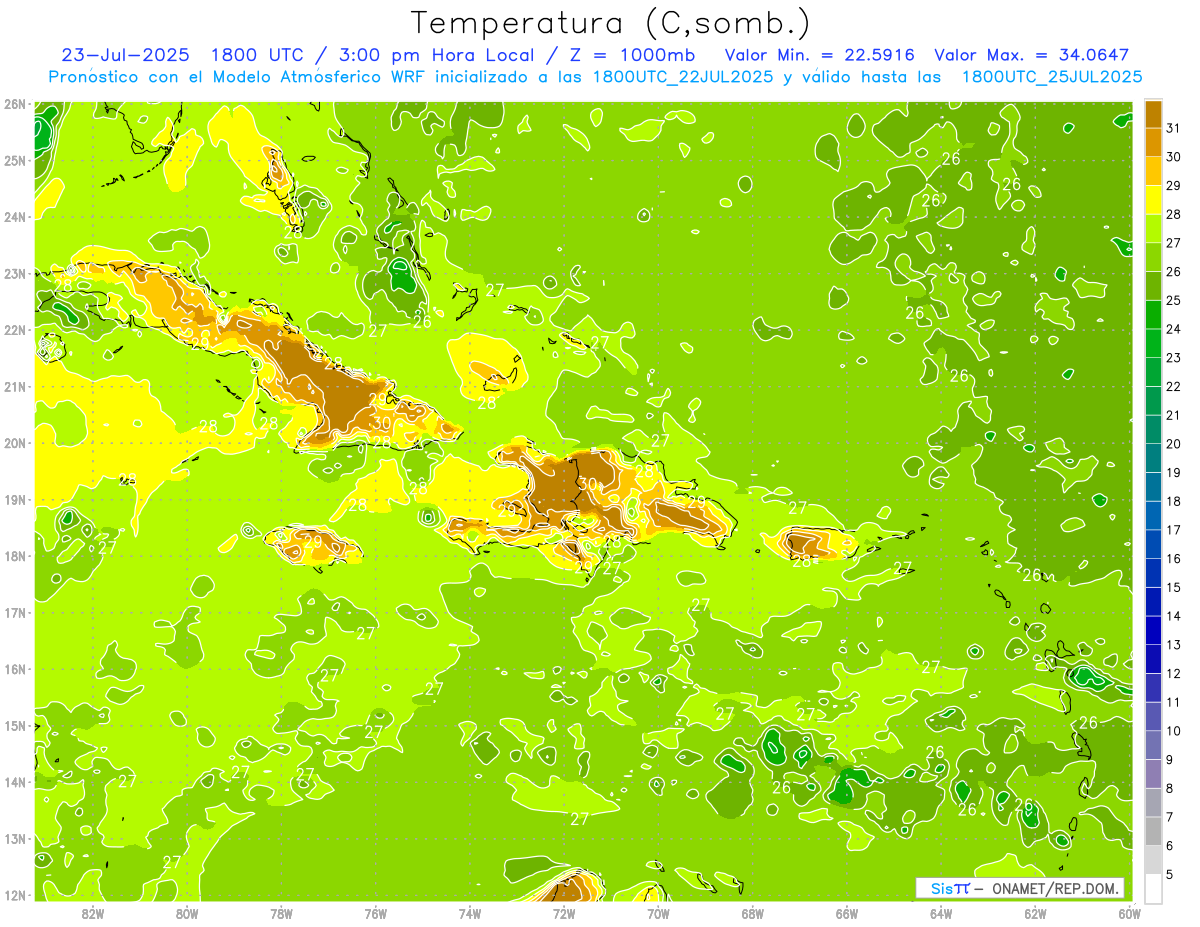Click the latitude axis label "18N"

15,556
